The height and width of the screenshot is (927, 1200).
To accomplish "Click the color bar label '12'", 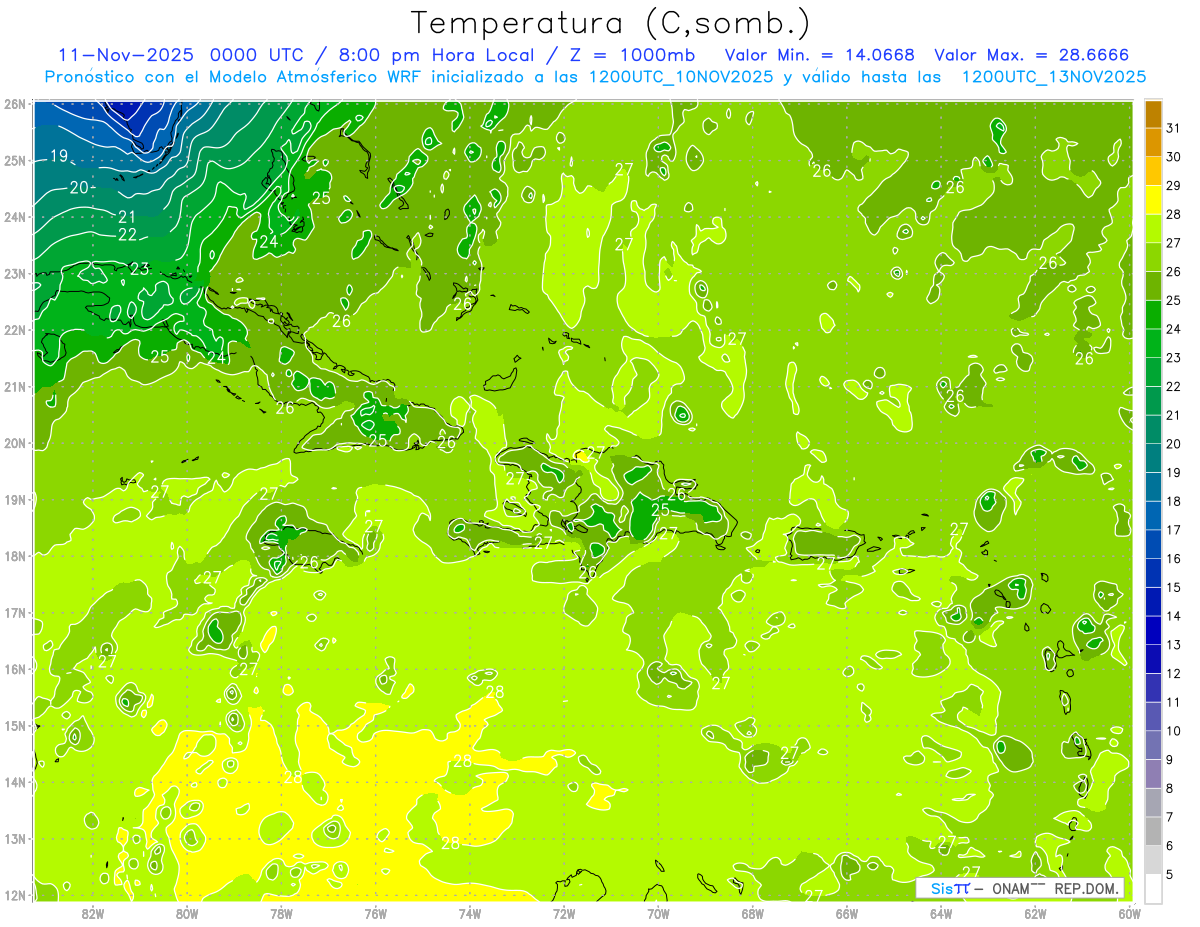I will [x=1173, y=673].
